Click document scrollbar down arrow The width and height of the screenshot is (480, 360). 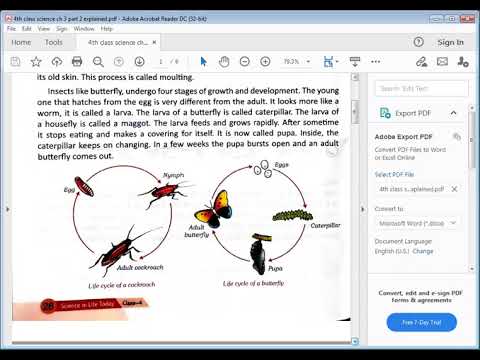point(355,341)
